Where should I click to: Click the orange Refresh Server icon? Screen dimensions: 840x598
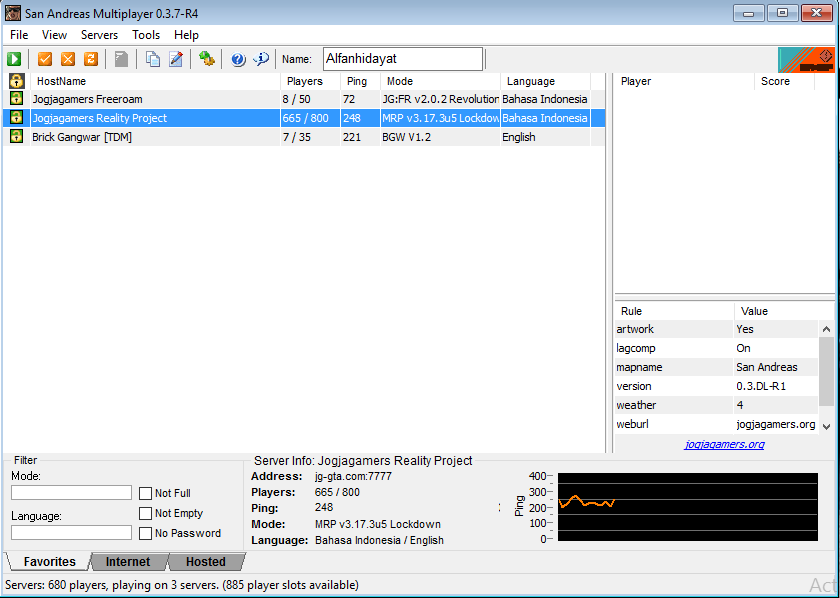point(91,59)
